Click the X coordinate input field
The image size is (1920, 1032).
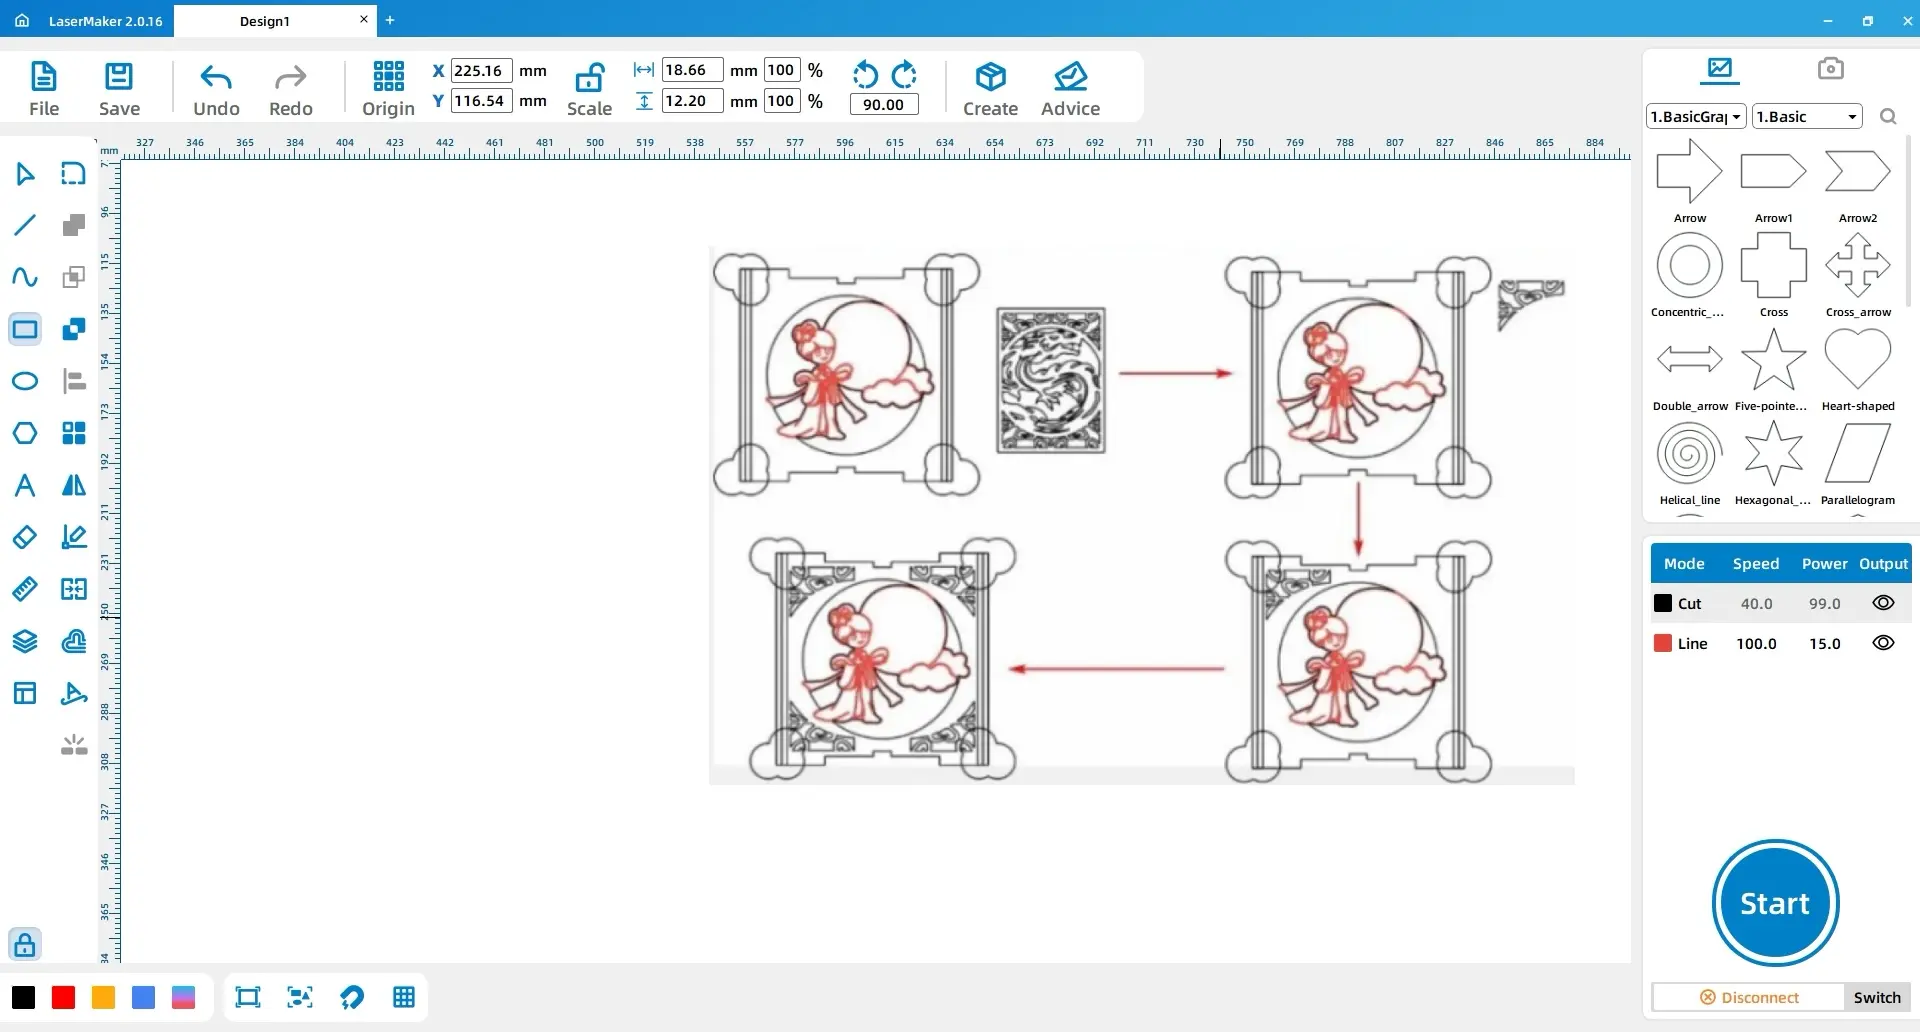tap(482, 70)
